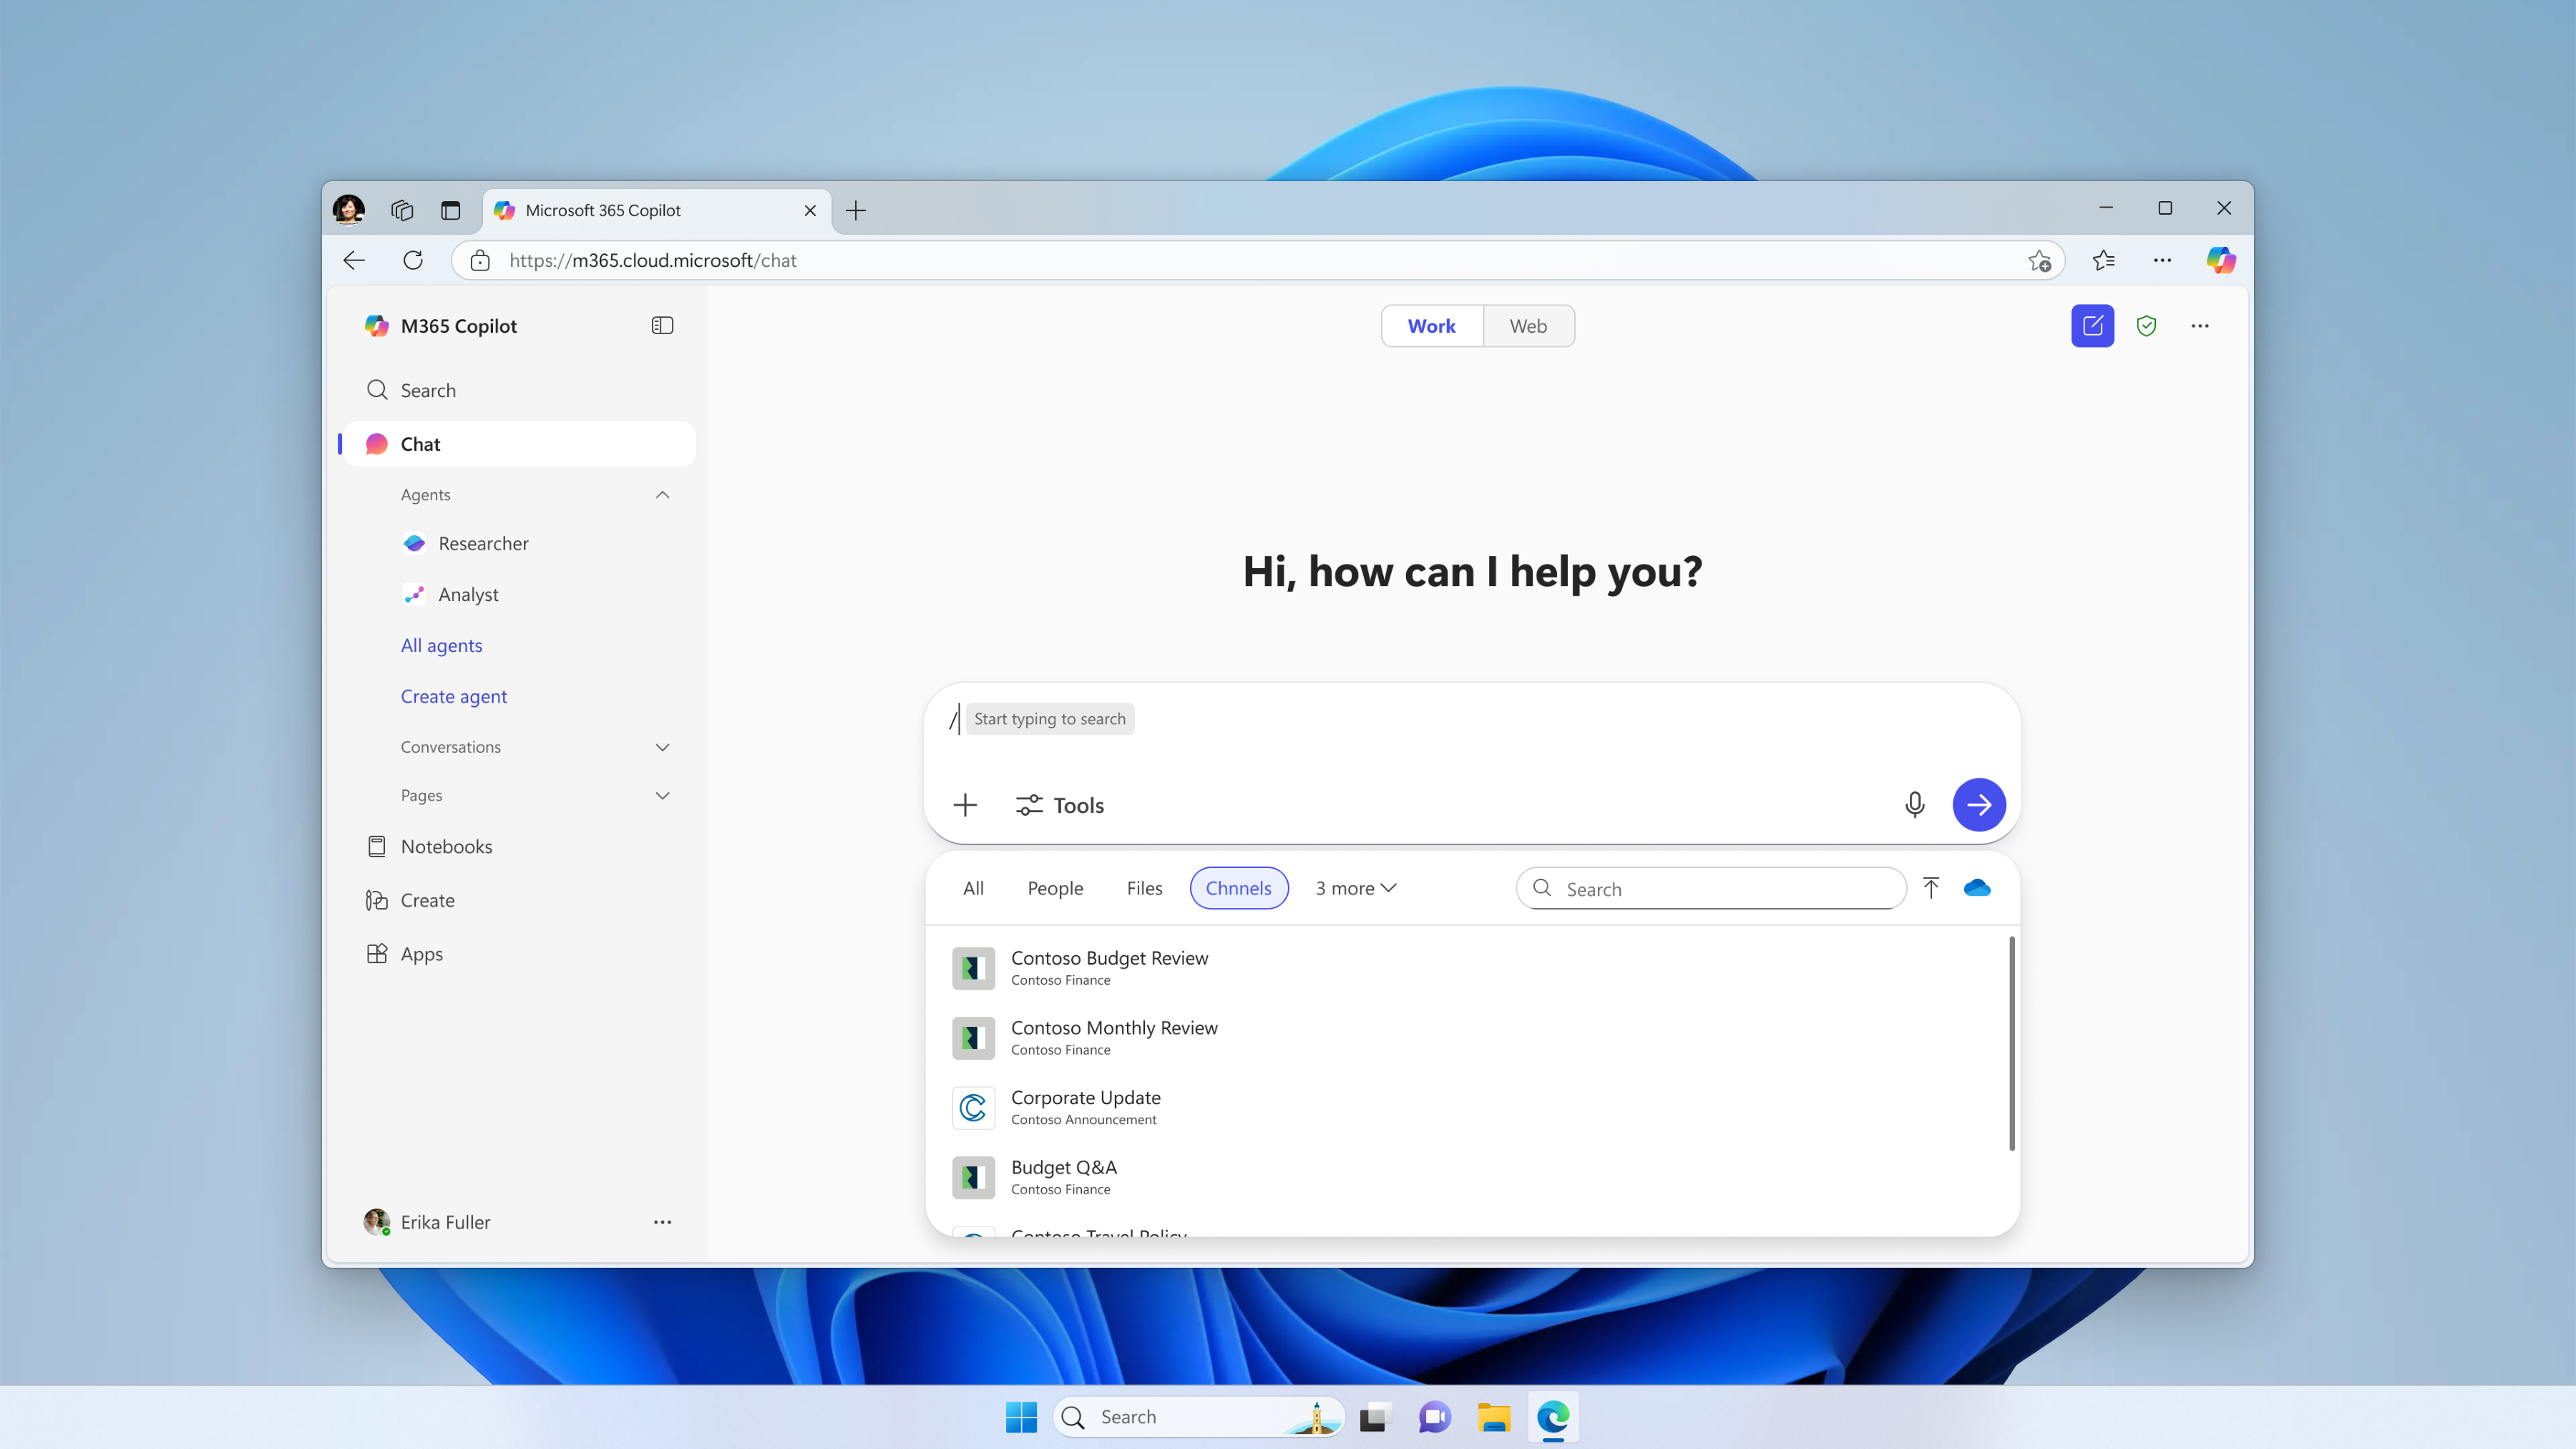This screenshot has width=2576, height=1449.
Task: Click the plus attach icon in prompt box
Action: (965, 805)
